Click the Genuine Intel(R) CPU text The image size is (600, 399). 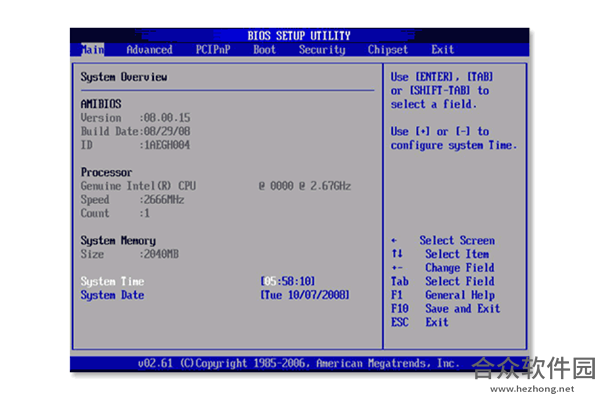point(138,186)
